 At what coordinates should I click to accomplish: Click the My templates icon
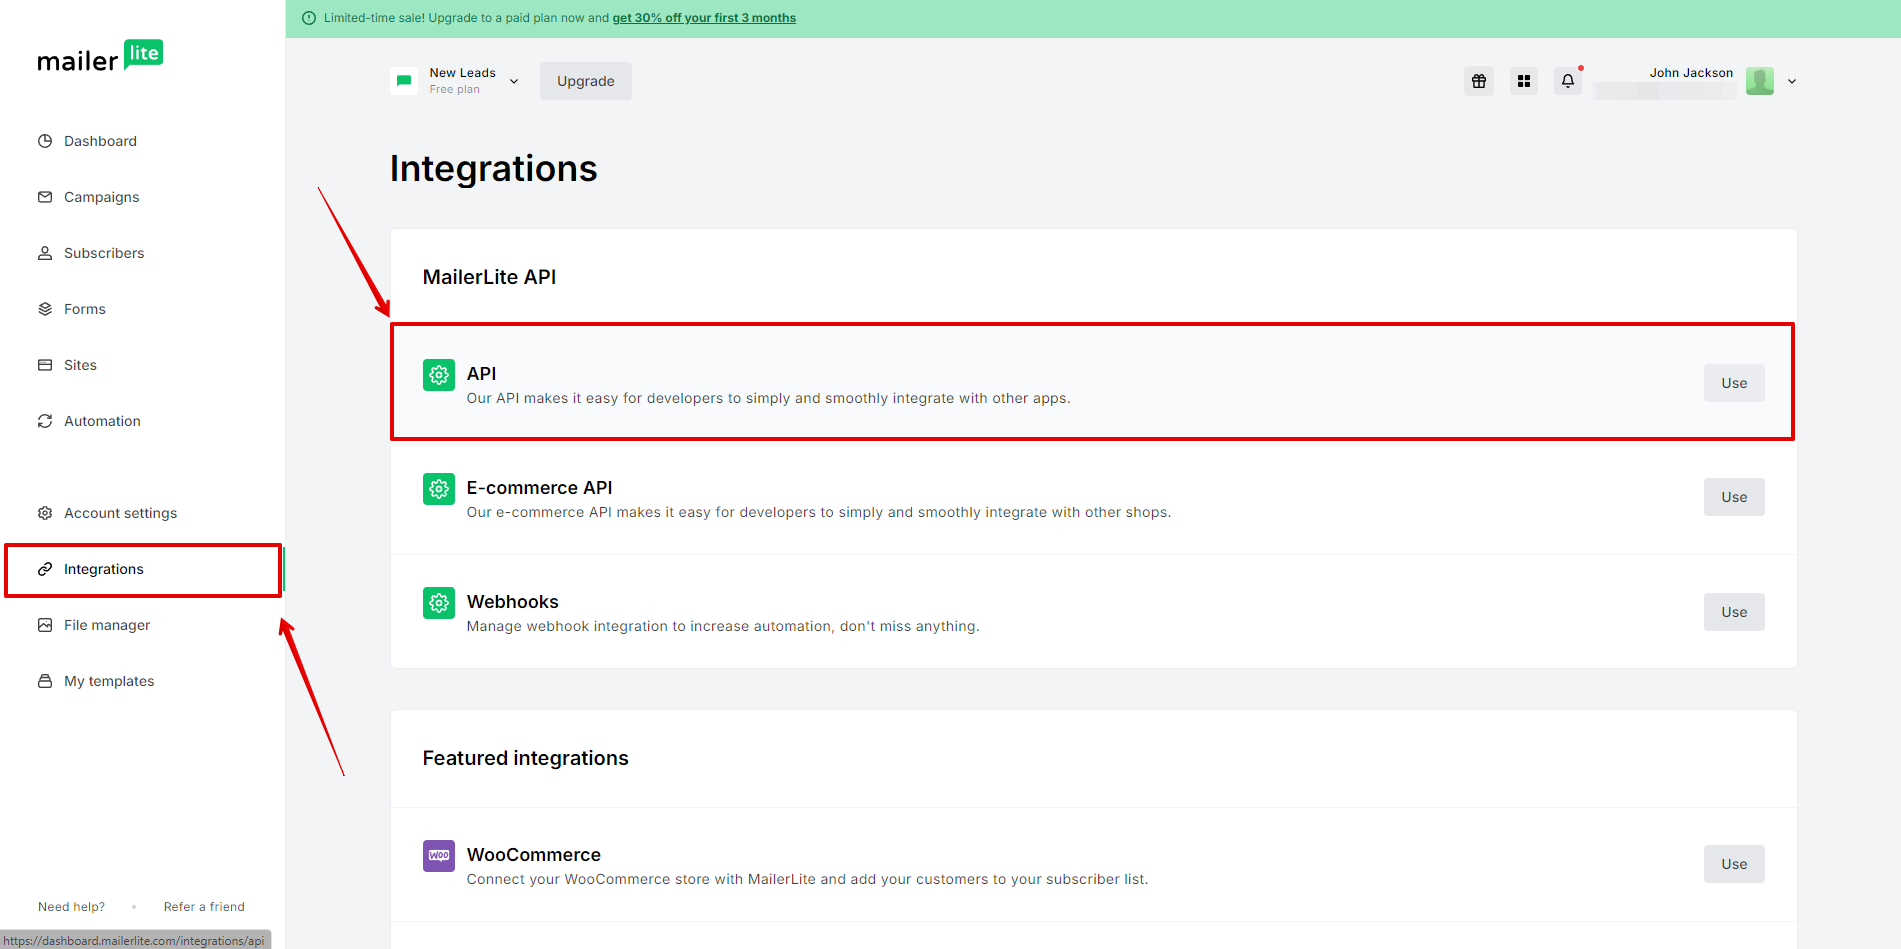(45, 681)
